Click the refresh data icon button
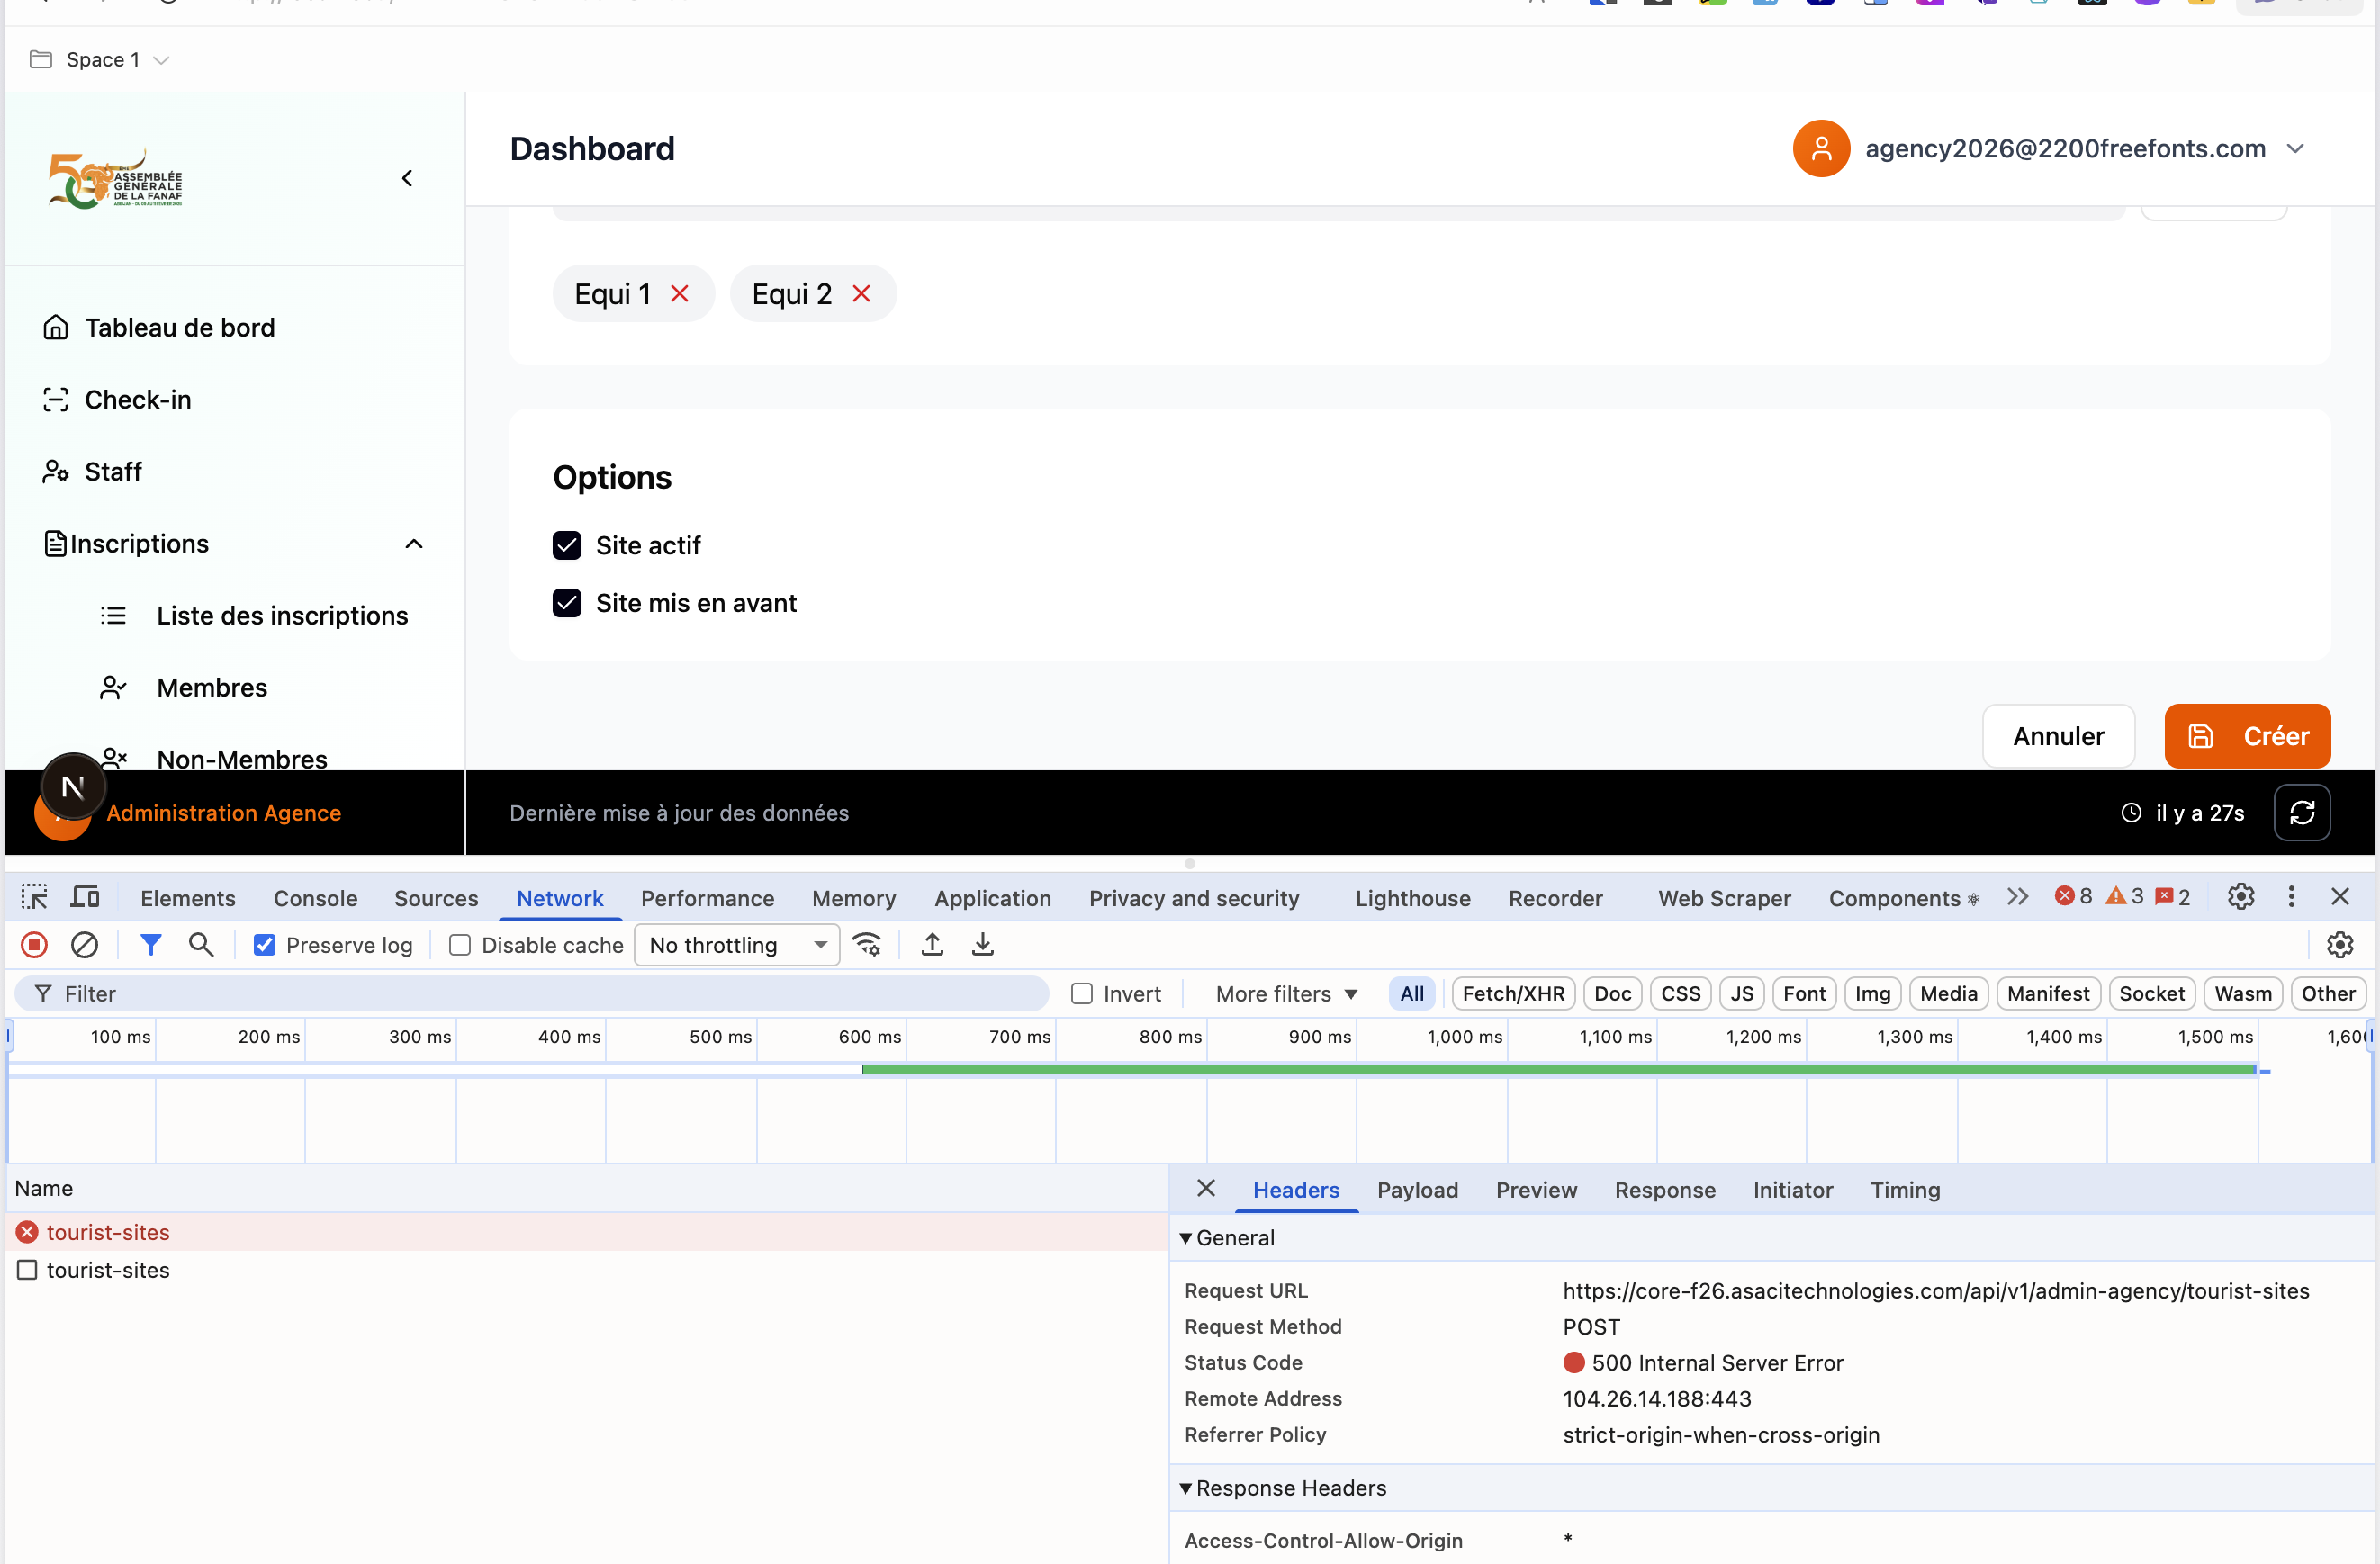The width and height of the screenshot is (2380, 1564). (2301, 813)
